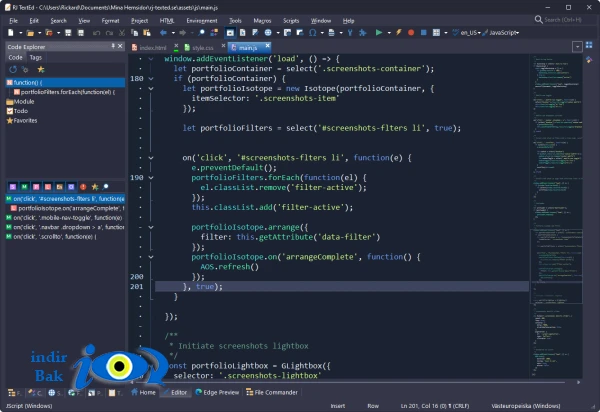600x412 pixels.
Task: Click the Undo toolbar icon
Action: 96,33
